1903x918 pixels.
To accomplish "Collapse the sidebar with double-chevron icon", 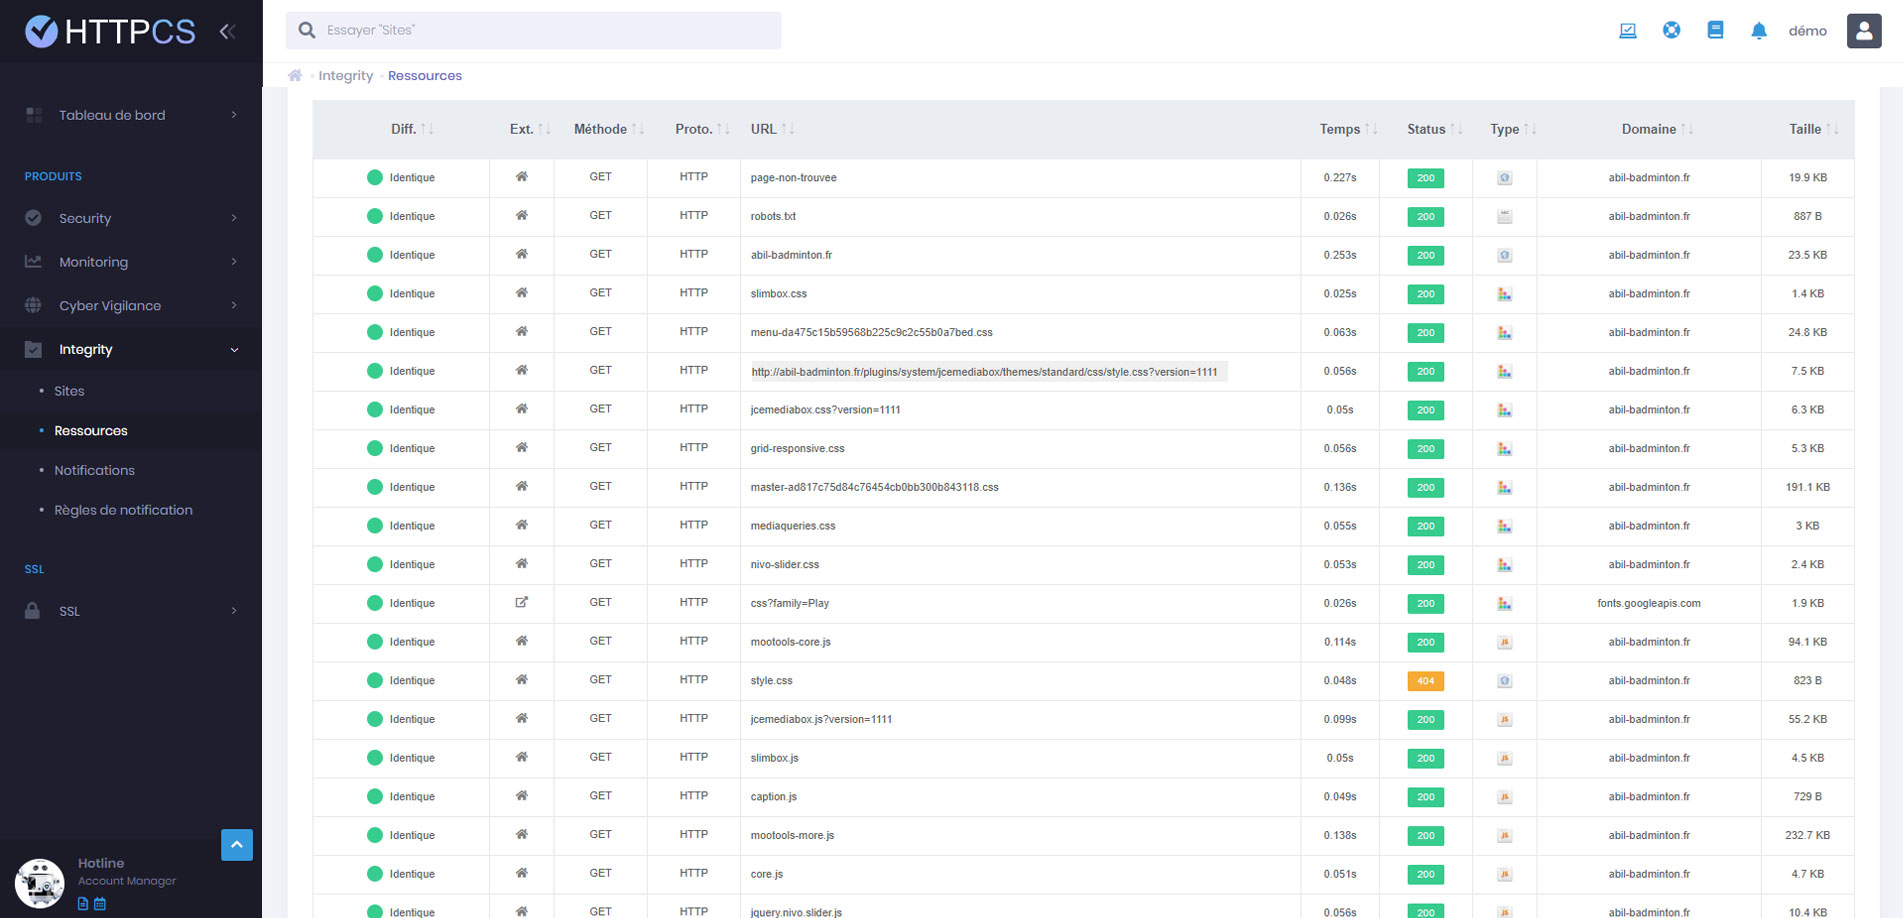I will tap(227, 32).
